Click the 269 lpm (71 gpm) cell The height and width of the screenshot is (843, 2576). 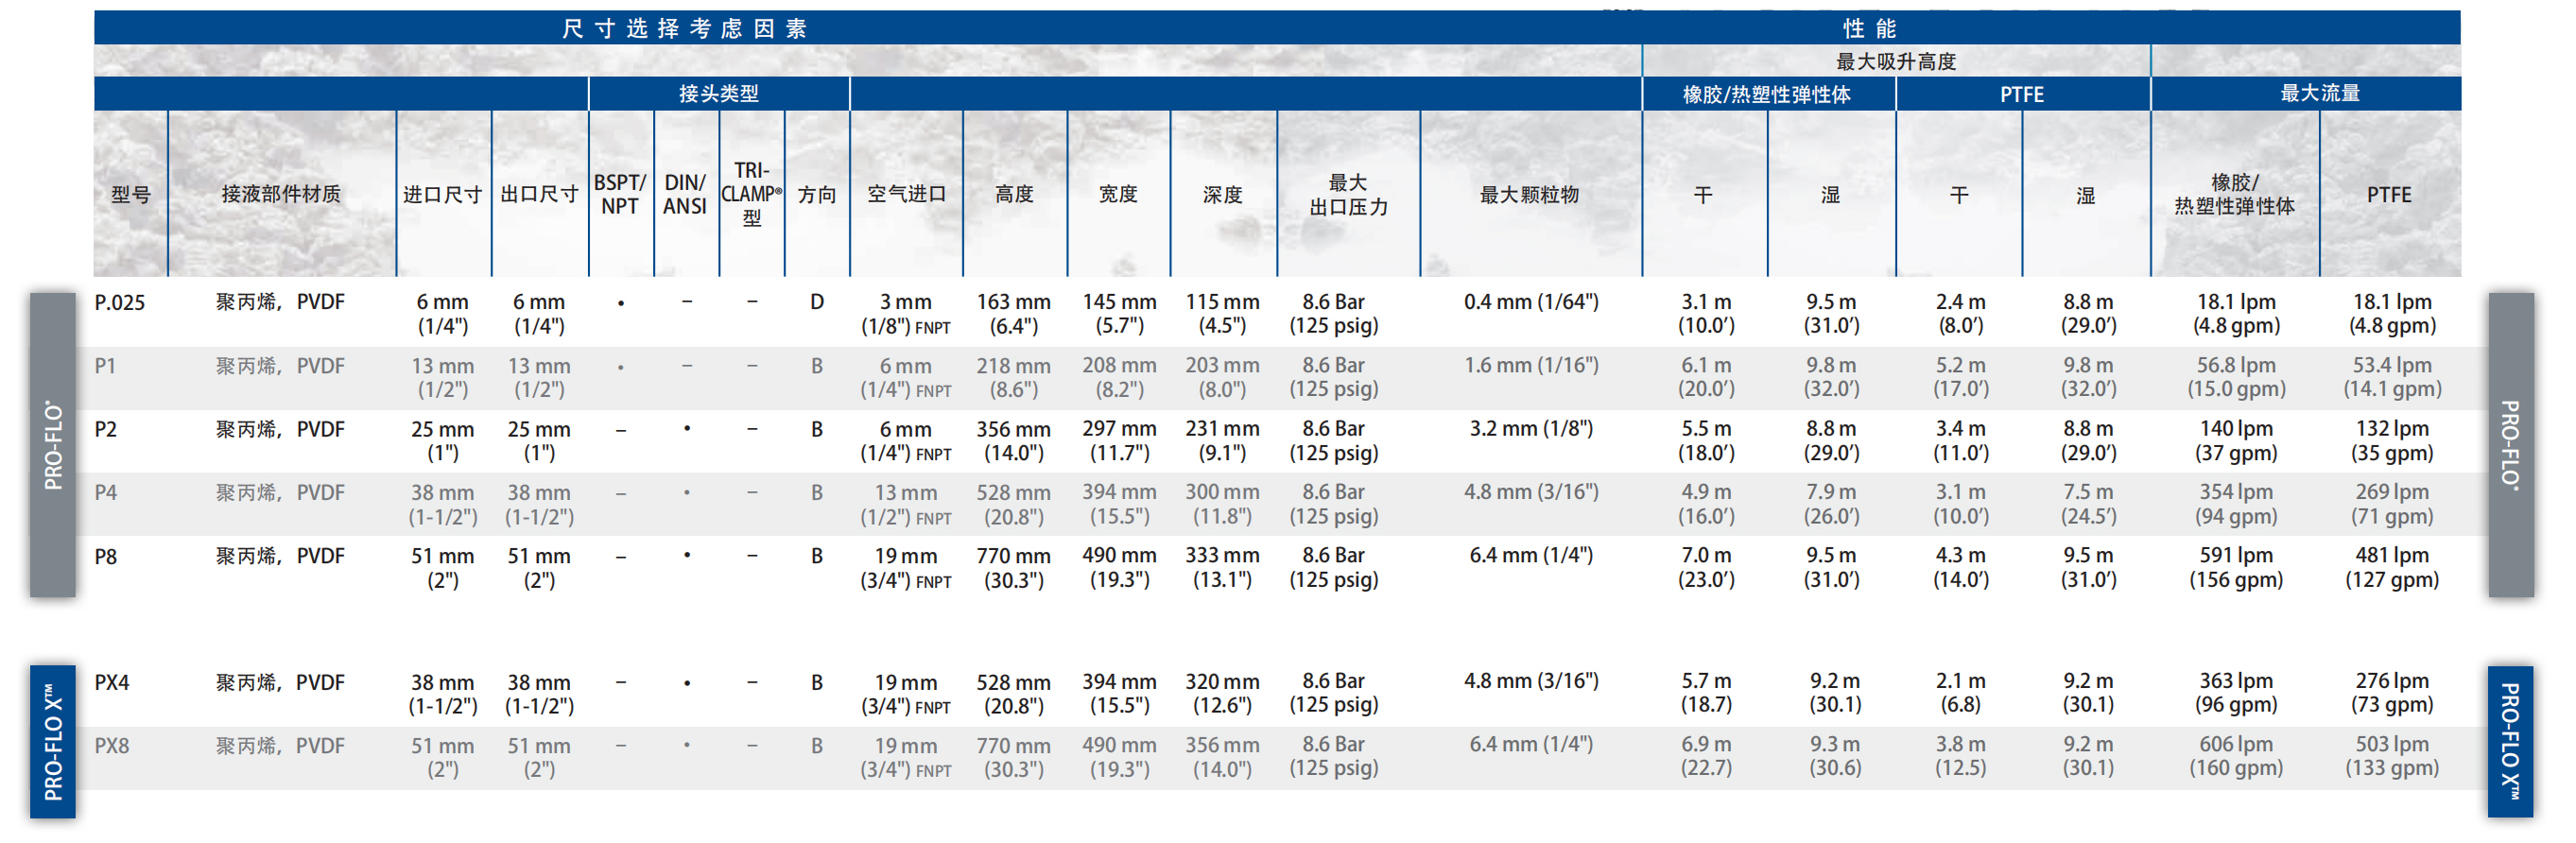pos(2392,504)
